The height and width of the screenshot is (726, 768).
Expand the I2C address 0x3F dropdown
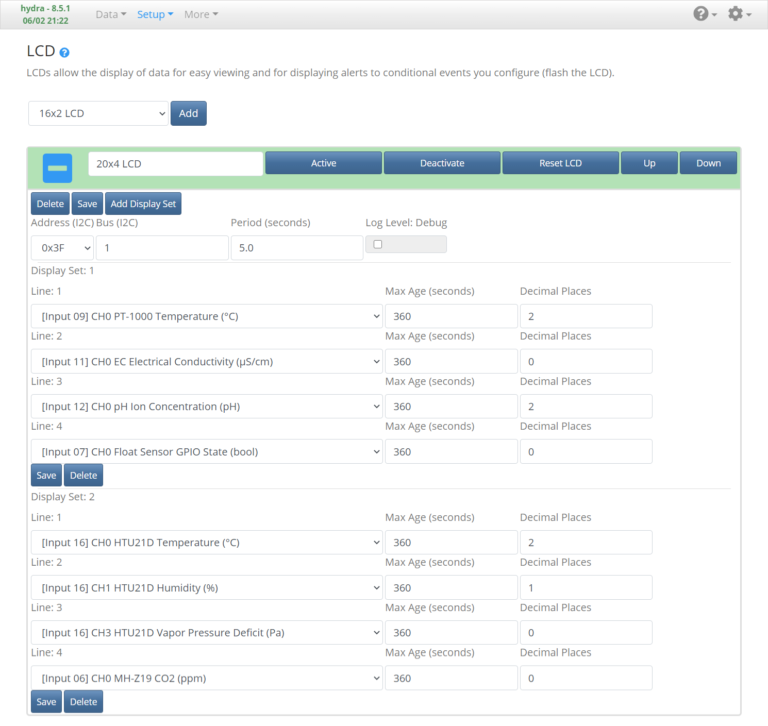click(62, 248)
